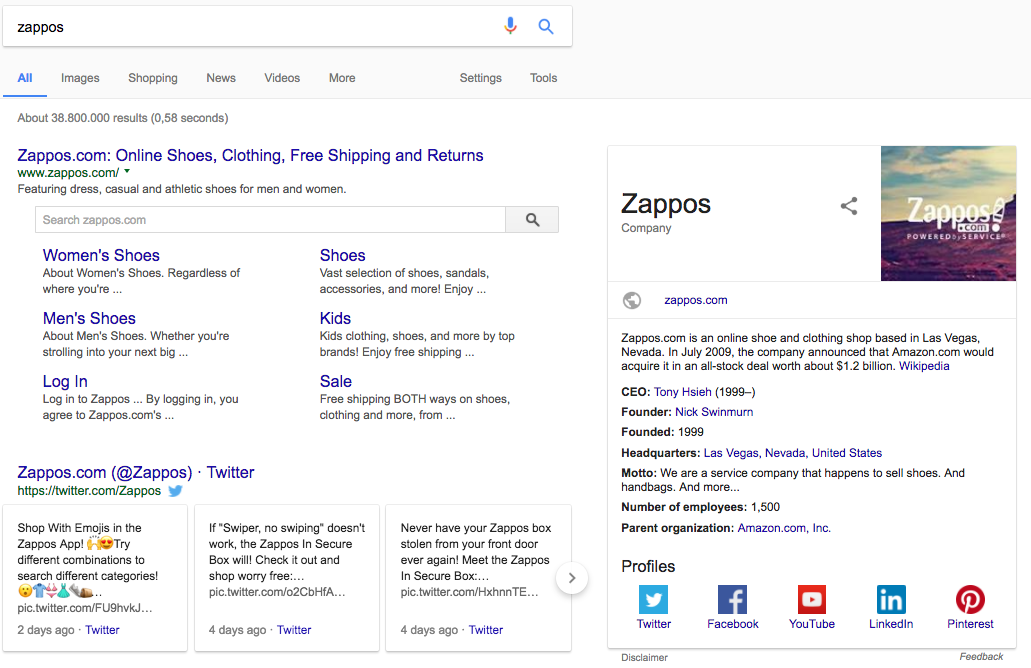Open the Pinterest profile icon
The image size is (1031, 668).
click(x=970, y=599)
